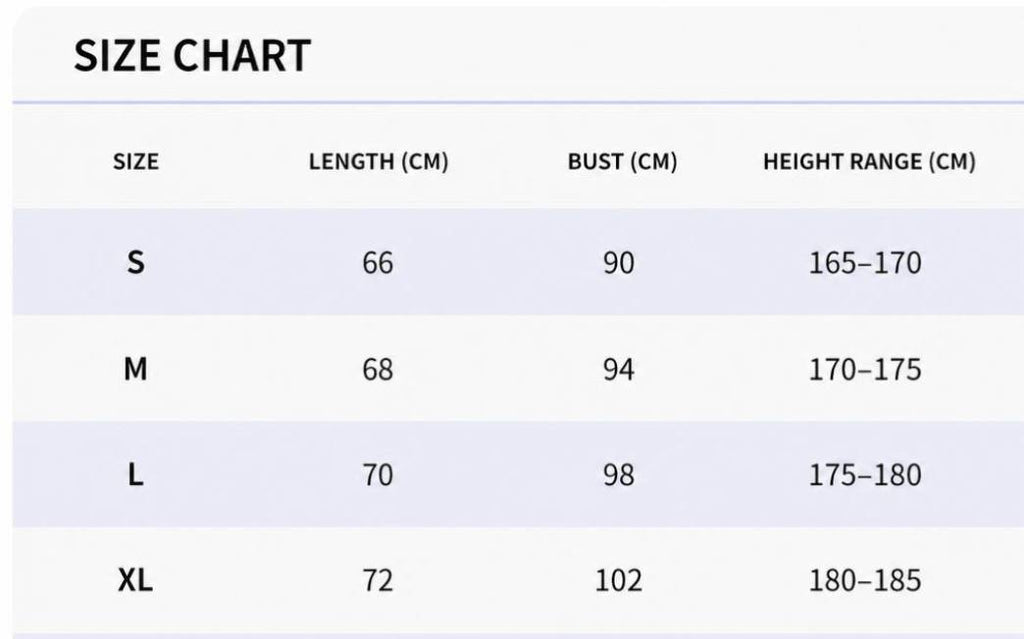Click the length value 66
The width and height of the screenshot is (1024, 639).
point(378,263)
